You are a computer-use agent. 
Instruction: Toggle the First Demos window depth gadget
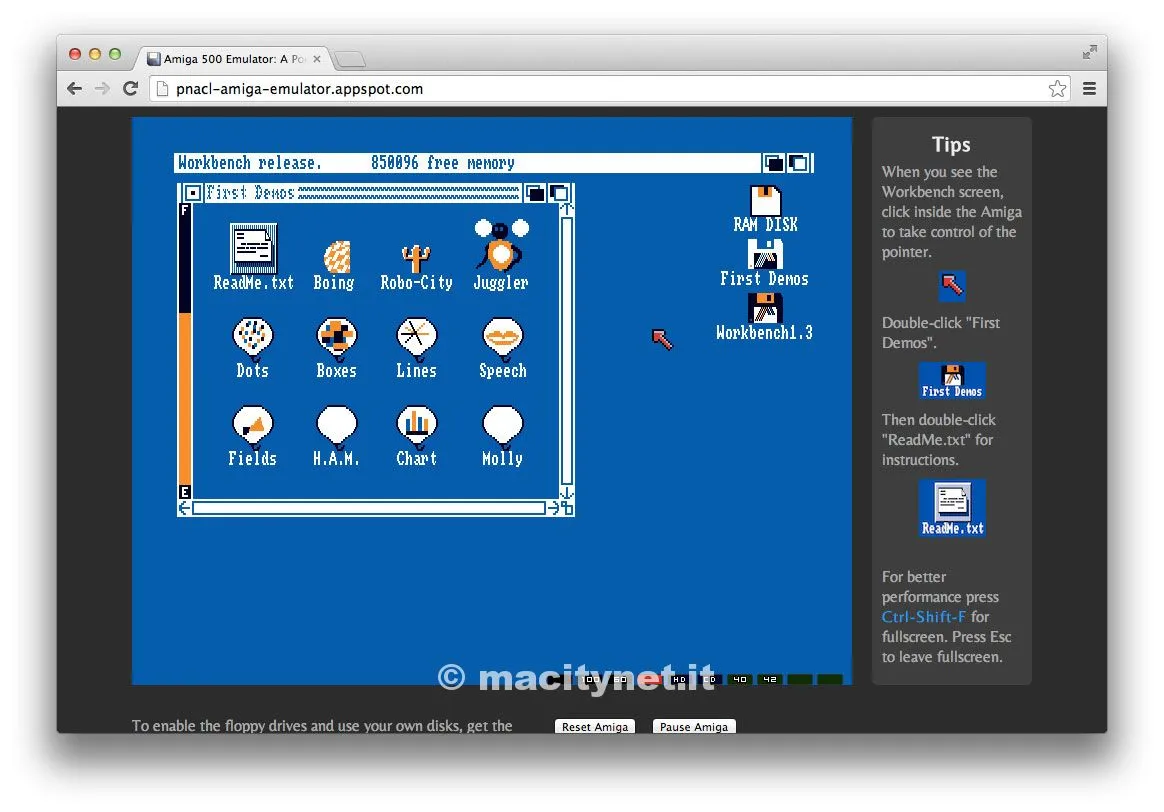coord(559,192)
